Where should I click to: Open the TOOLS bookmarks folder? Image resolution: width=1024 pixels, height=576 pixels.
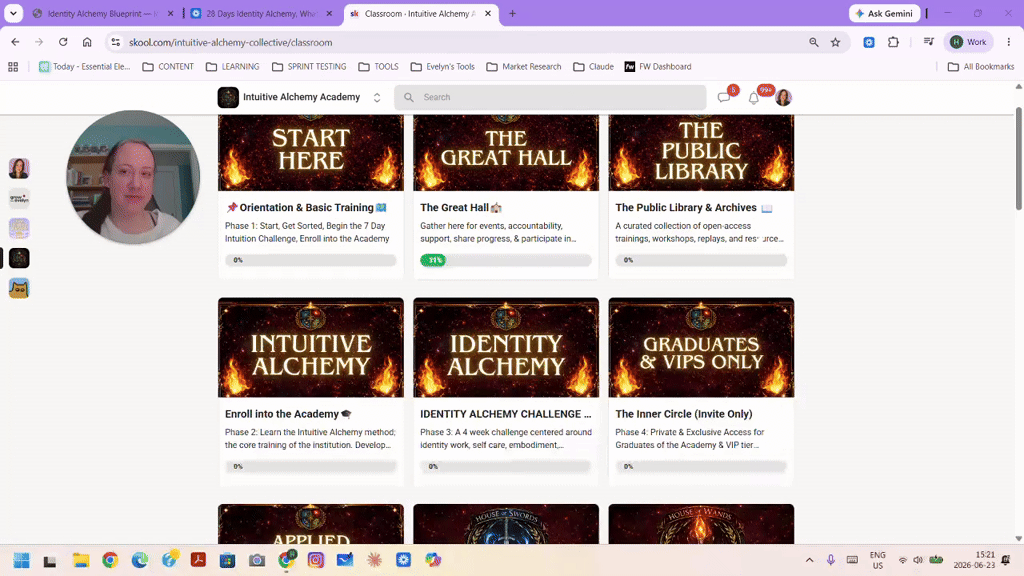[378, 67]
